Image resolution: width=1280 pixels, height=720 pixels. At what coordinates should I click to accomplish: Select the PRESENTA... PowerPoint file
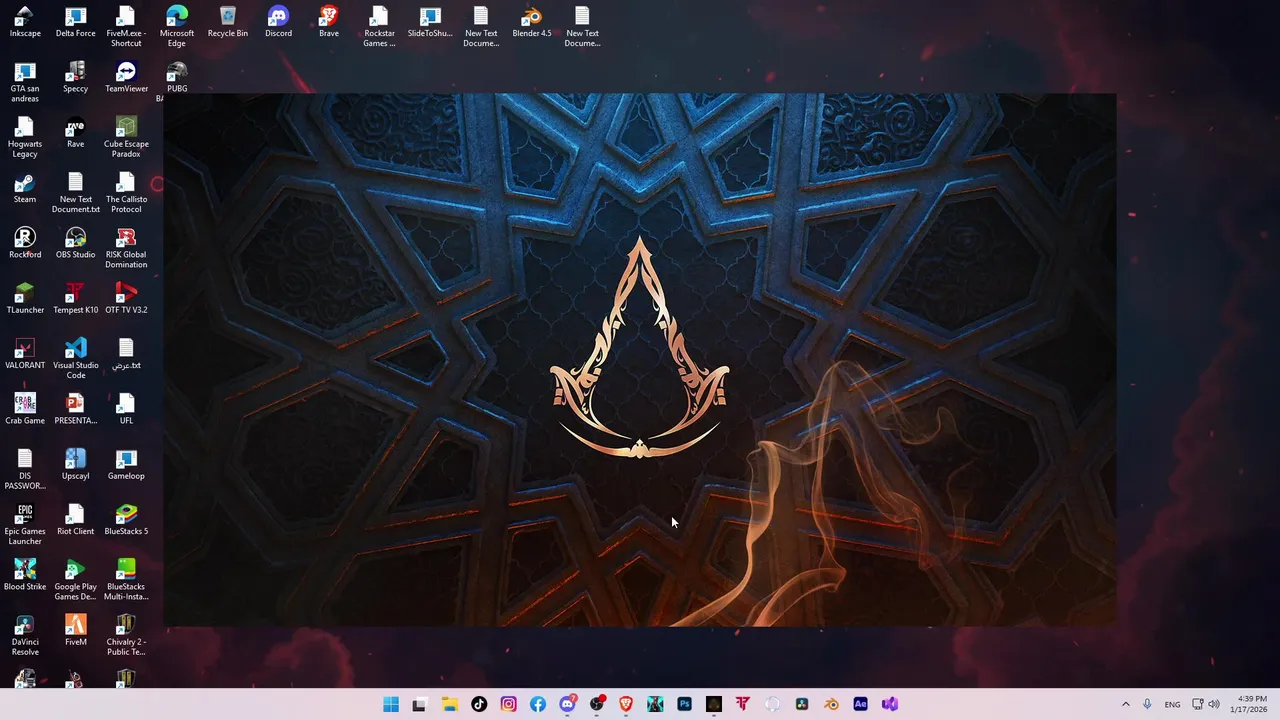click(x=75, y=409)
